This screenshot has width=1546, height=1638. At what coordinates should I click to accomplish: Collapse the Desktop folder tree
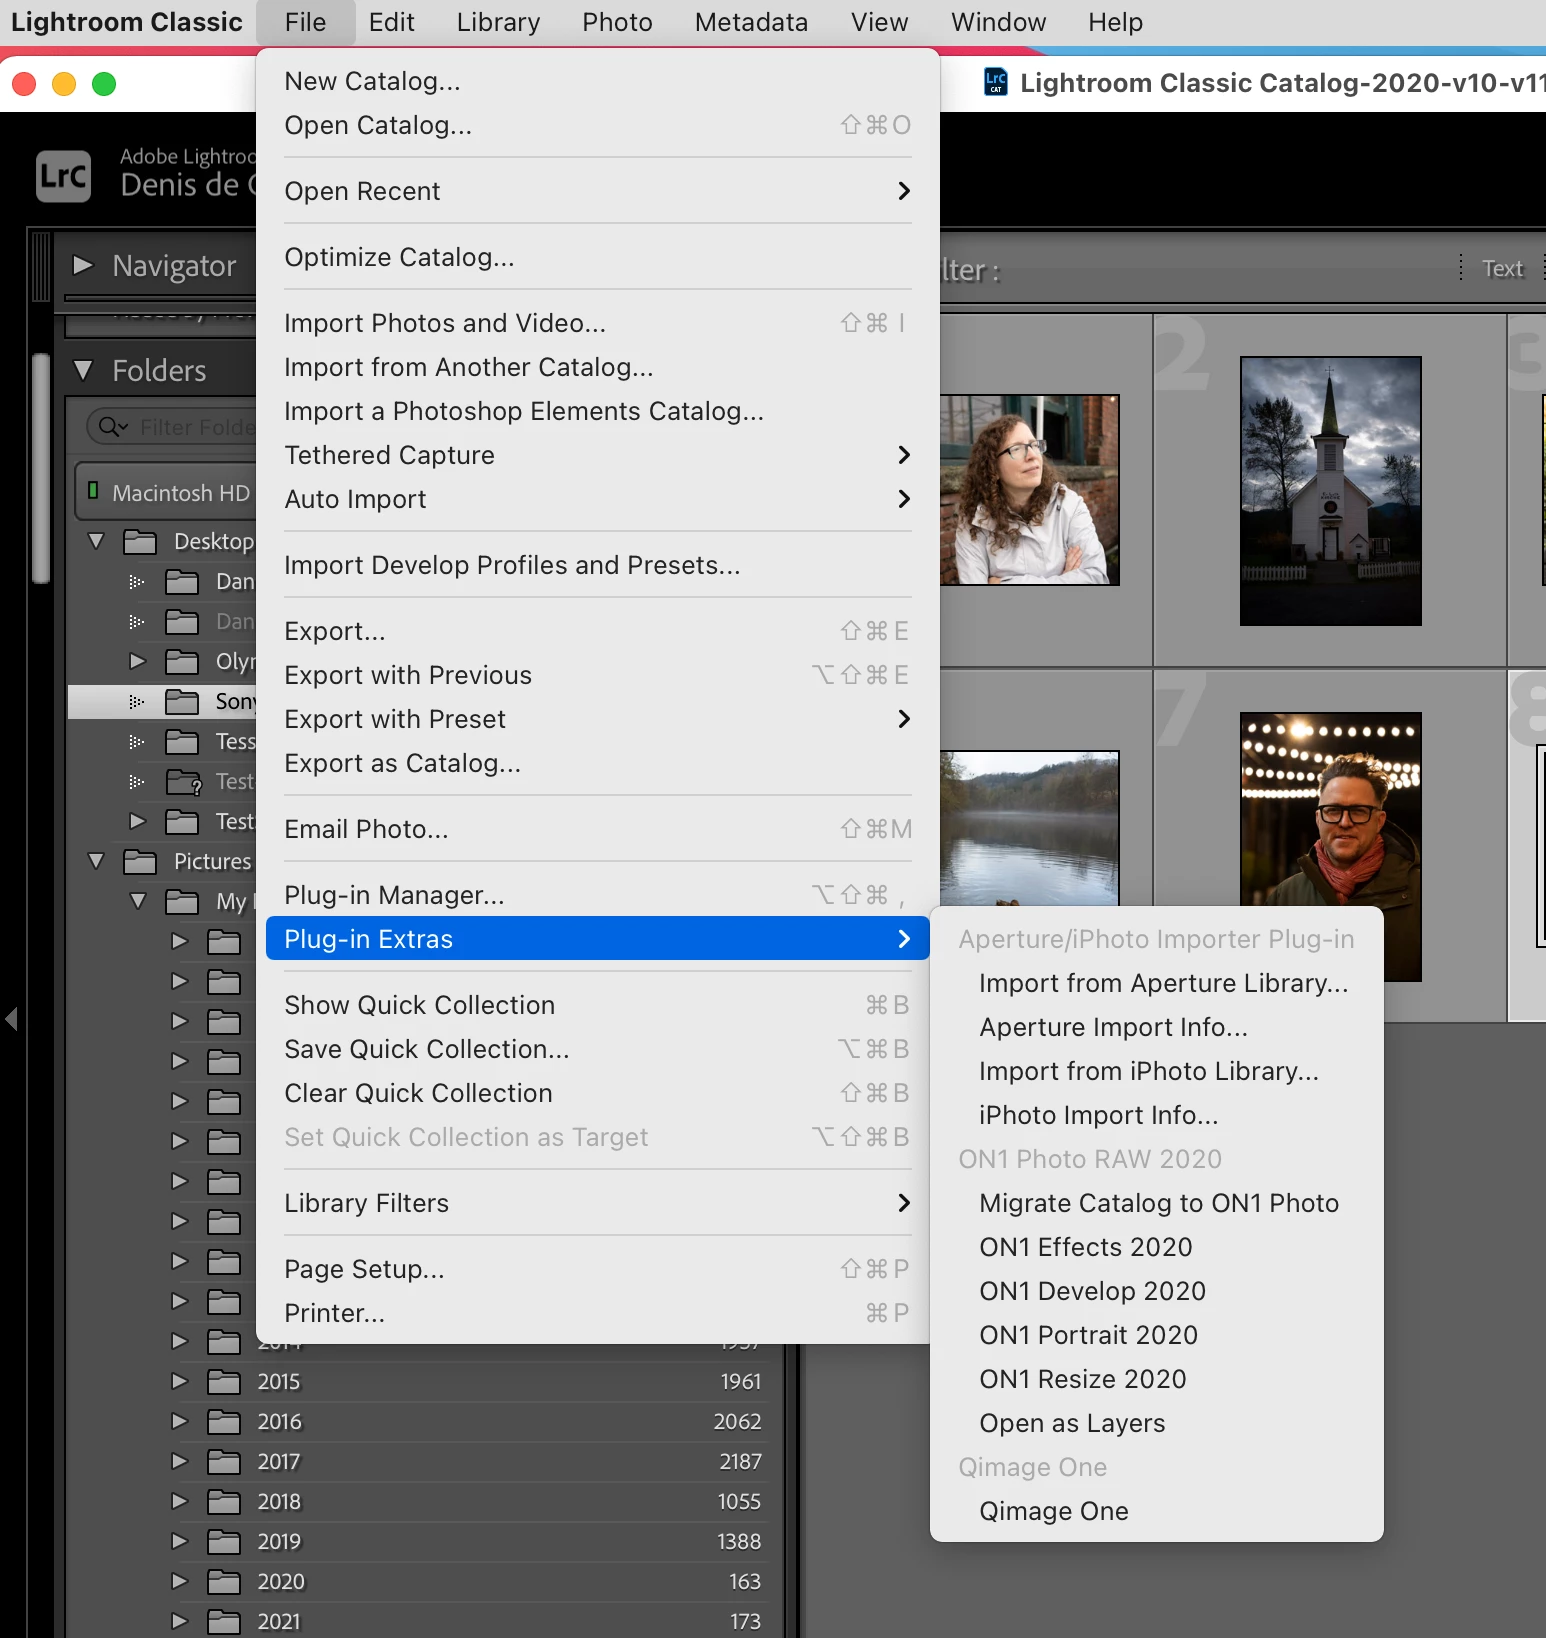tap(96, 541)
